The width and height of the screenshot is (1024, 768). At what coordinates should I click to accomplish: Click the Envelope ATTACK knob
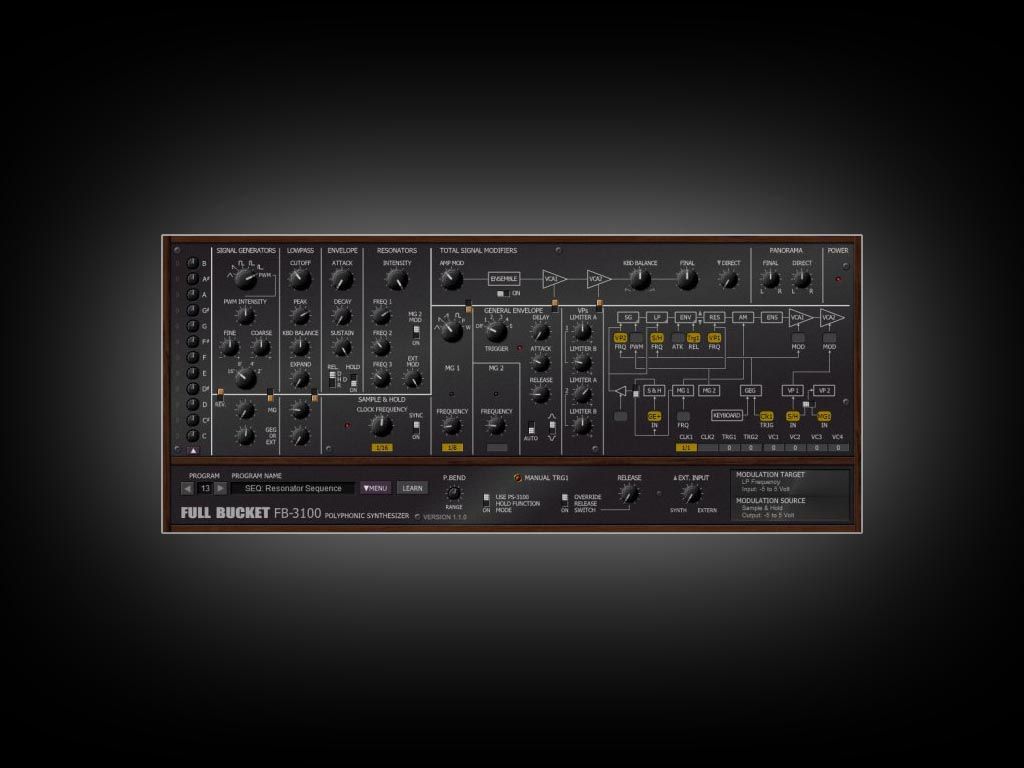(x=342, y=282)
